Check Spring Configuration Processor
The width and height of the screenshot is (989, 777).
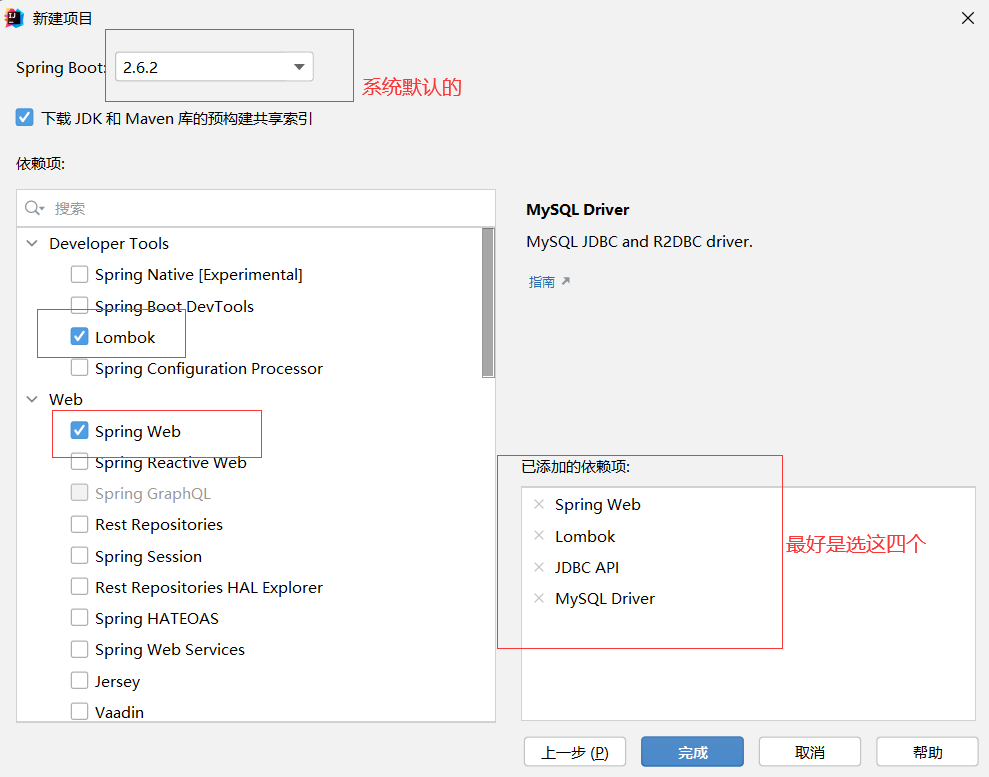tap(79, 368)
